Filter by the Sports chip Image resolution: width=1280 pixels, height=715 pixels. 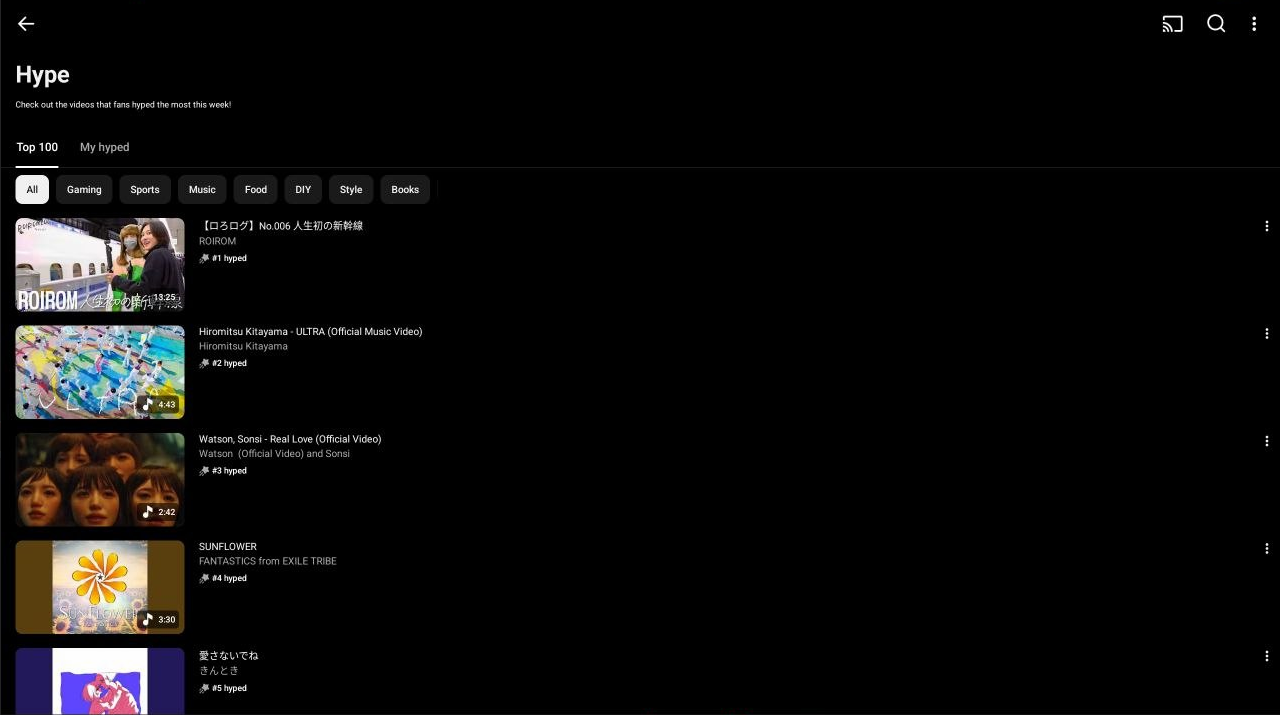click(145, 190)
